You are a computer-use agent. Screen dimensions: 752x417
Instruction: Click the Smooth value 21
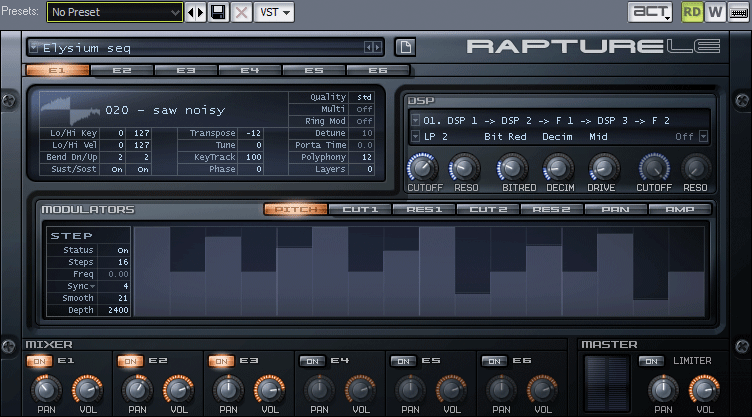(x=123, y=298)
